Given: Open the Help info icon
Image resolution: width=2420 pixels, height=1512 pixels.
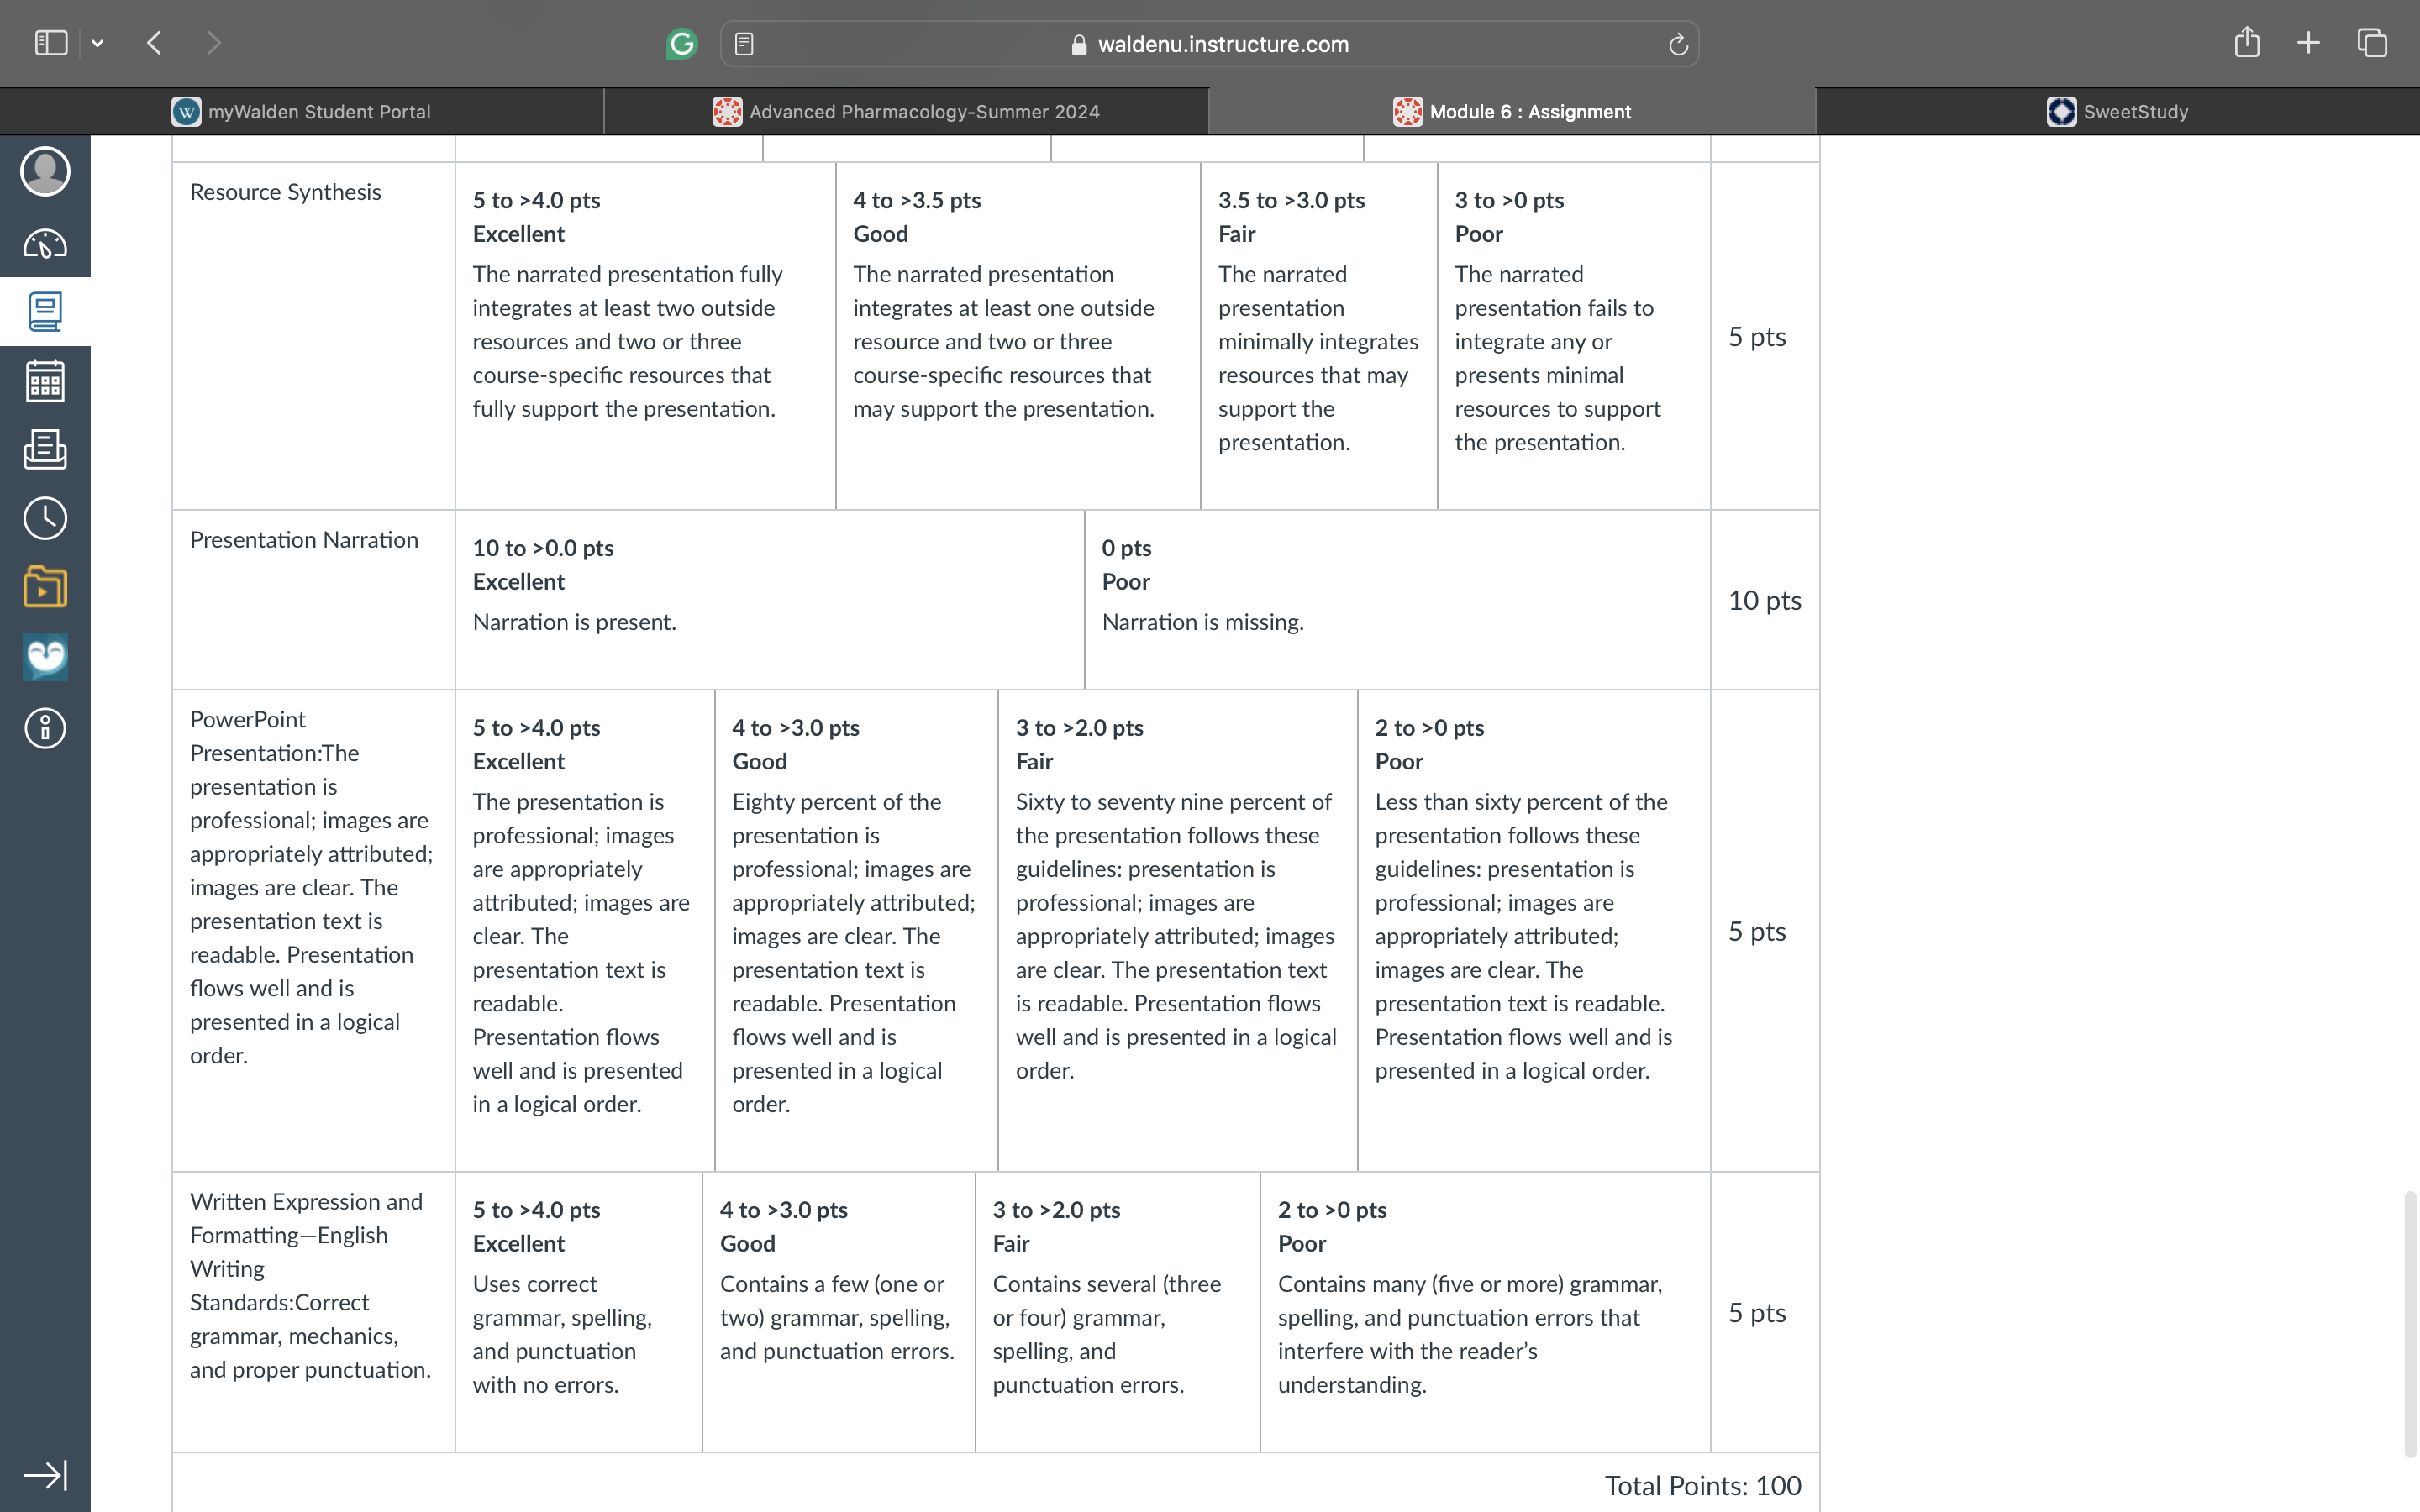Looking at the screenshot, I should [x=45, y=728].
